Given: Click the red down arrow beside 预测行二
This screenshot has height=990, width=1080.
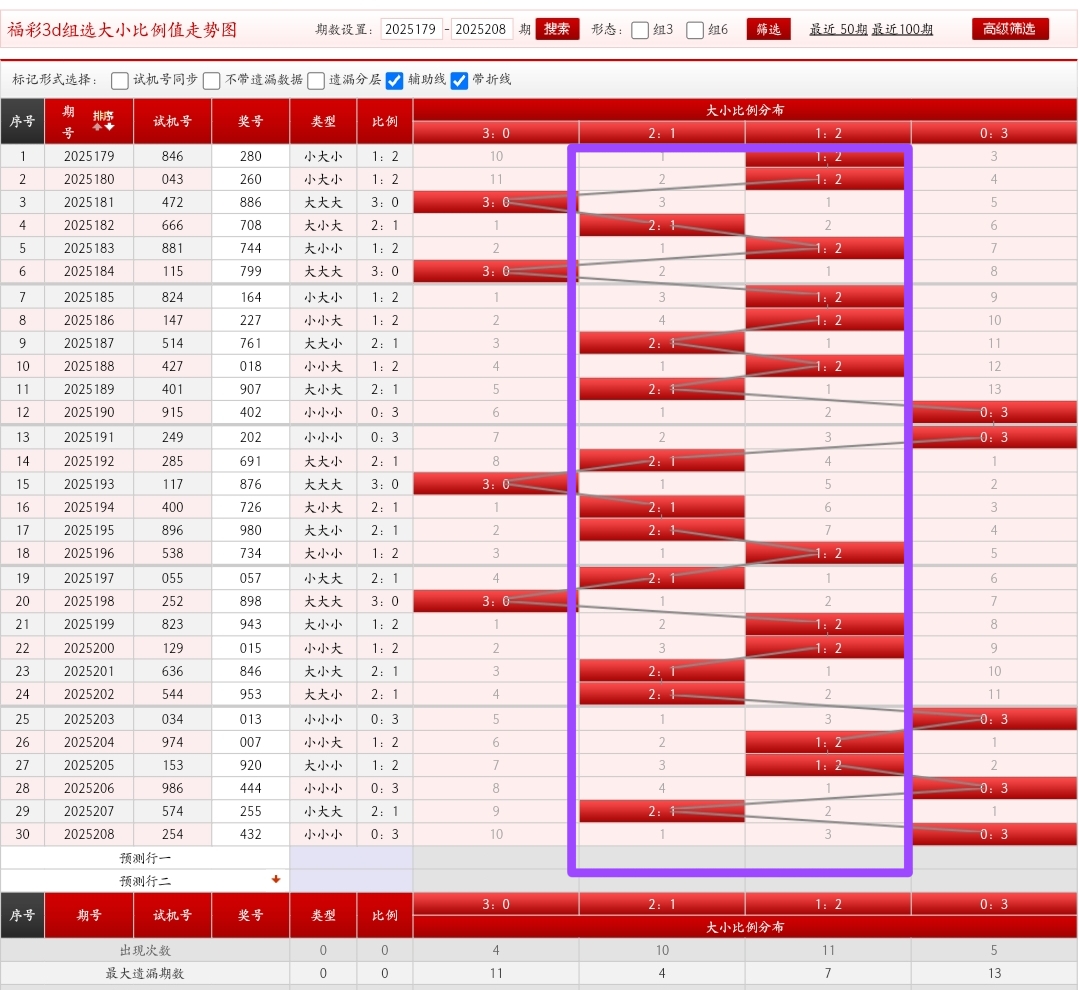Looking at the screenshot, I should [x=276, y=880].
